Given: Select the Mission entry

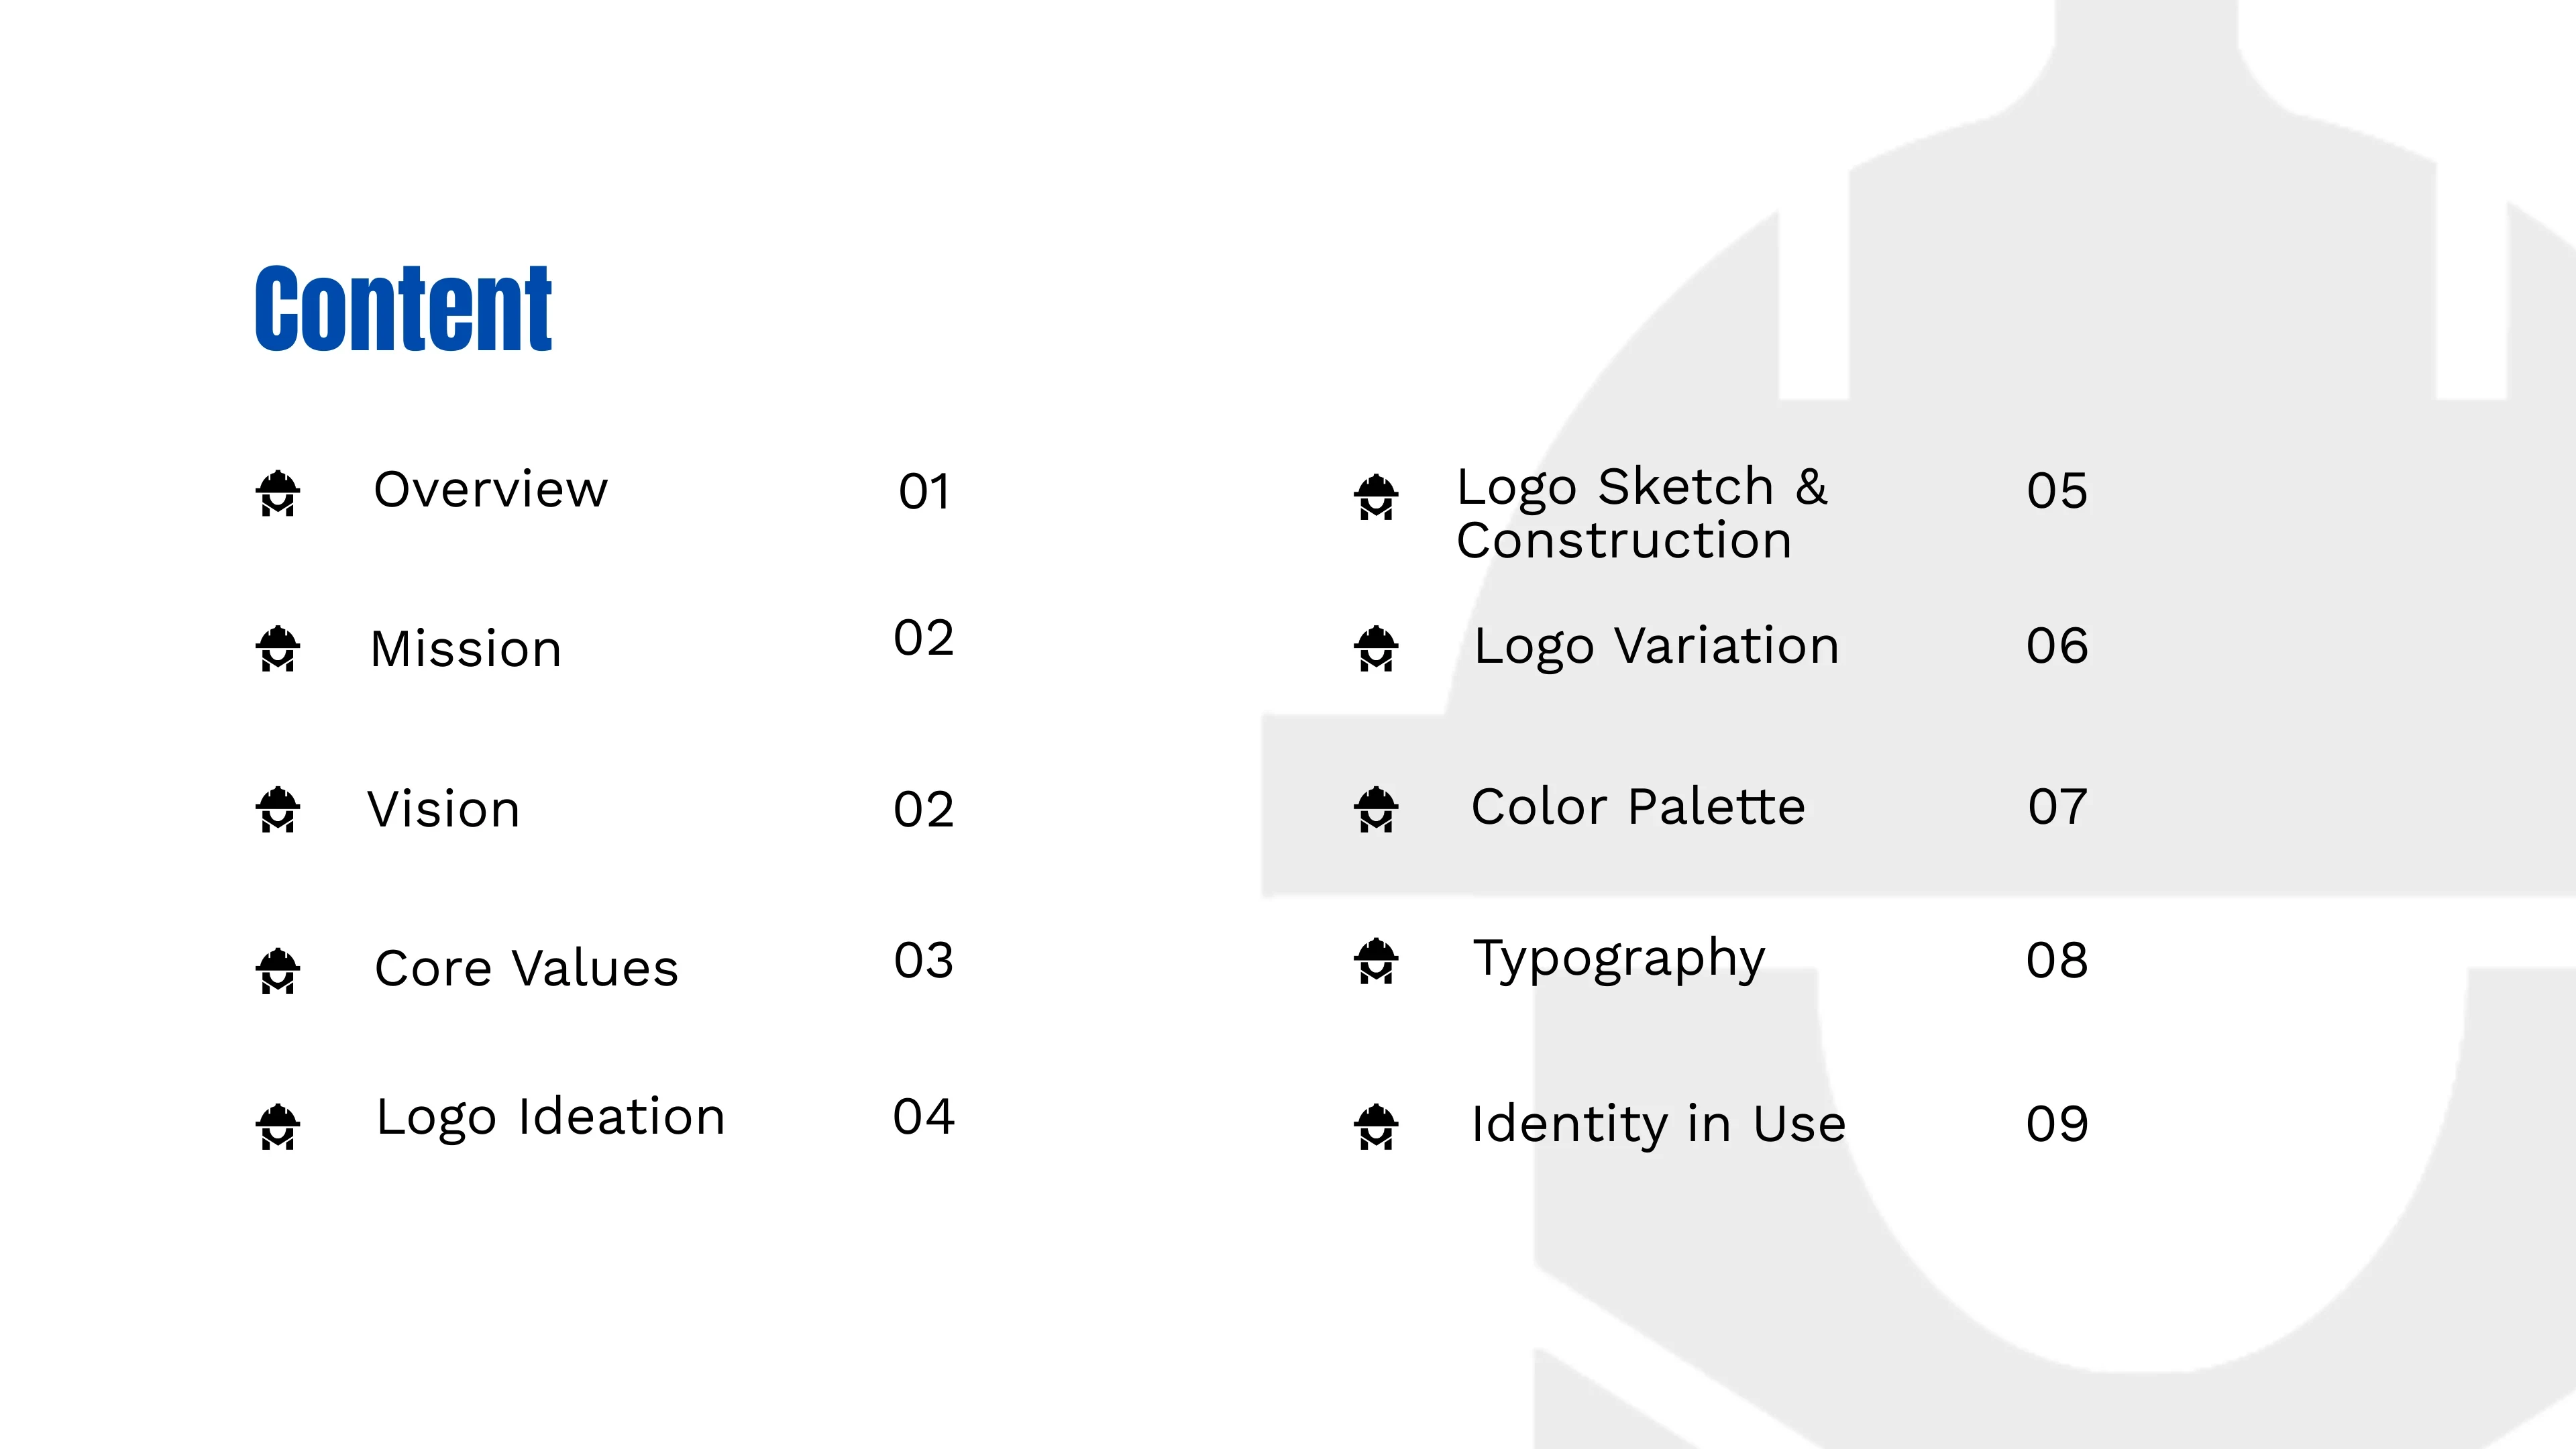Looking at the screenshot, I should 466,649.
